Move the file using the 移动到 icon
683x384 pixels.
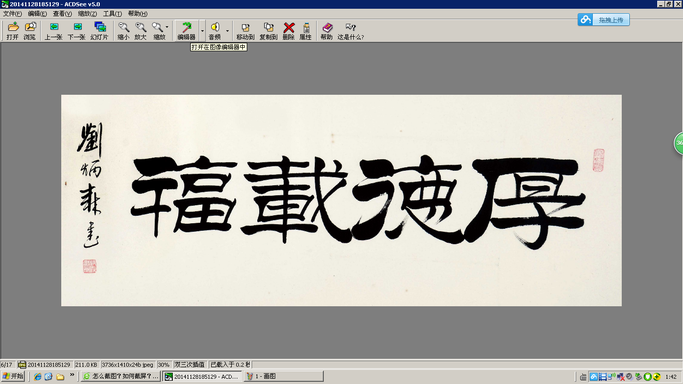point(245,31)
